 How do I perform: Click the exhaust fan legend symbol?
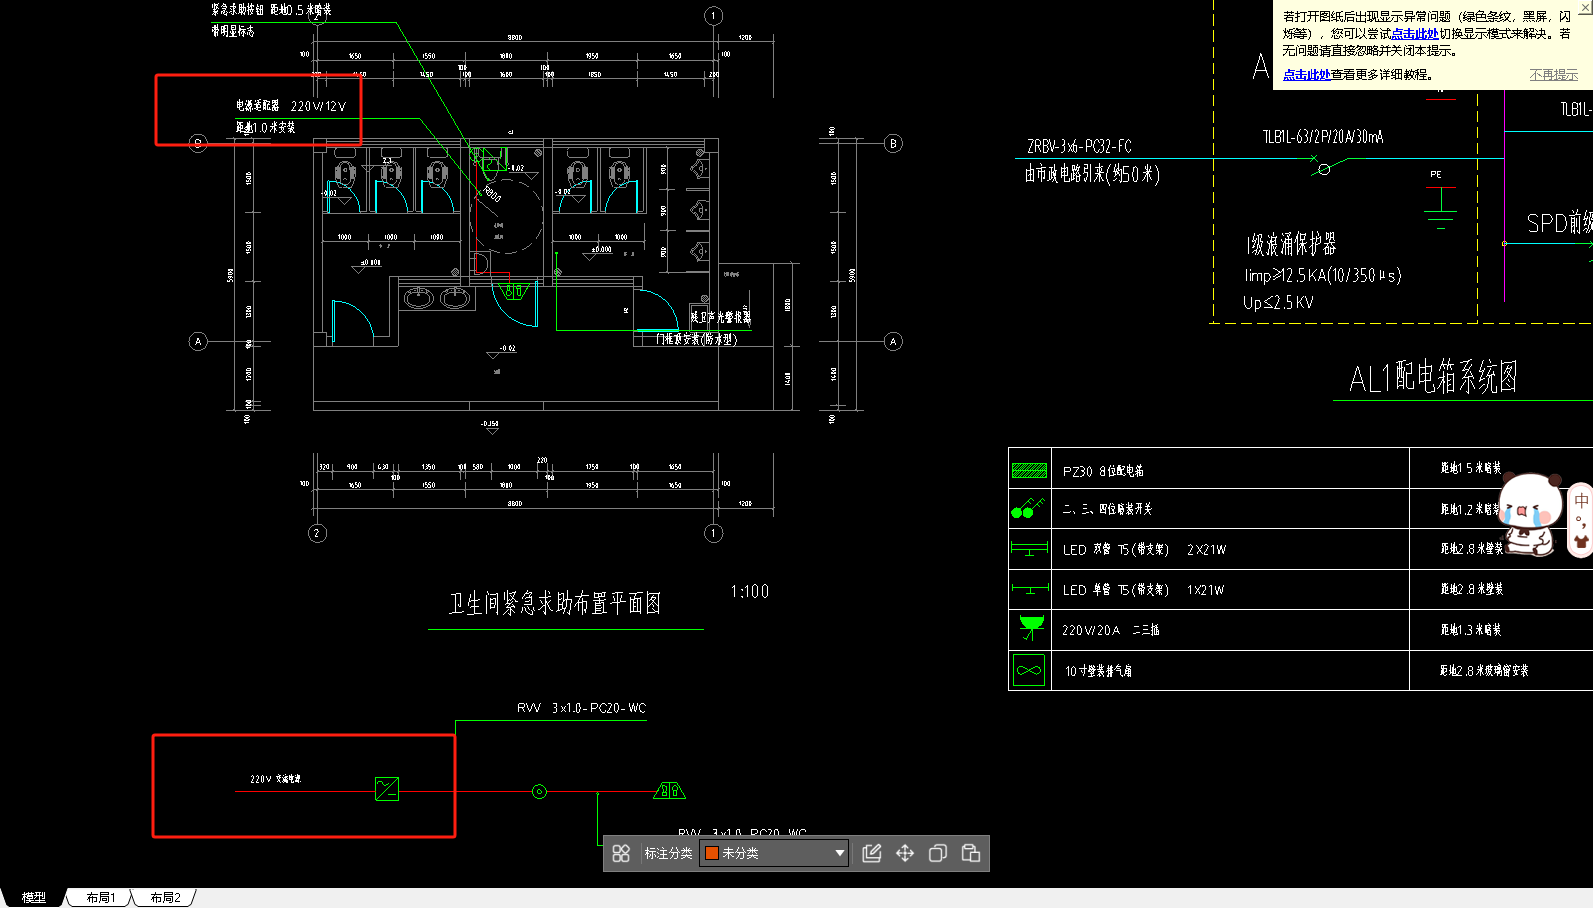tap(1029, 670)
